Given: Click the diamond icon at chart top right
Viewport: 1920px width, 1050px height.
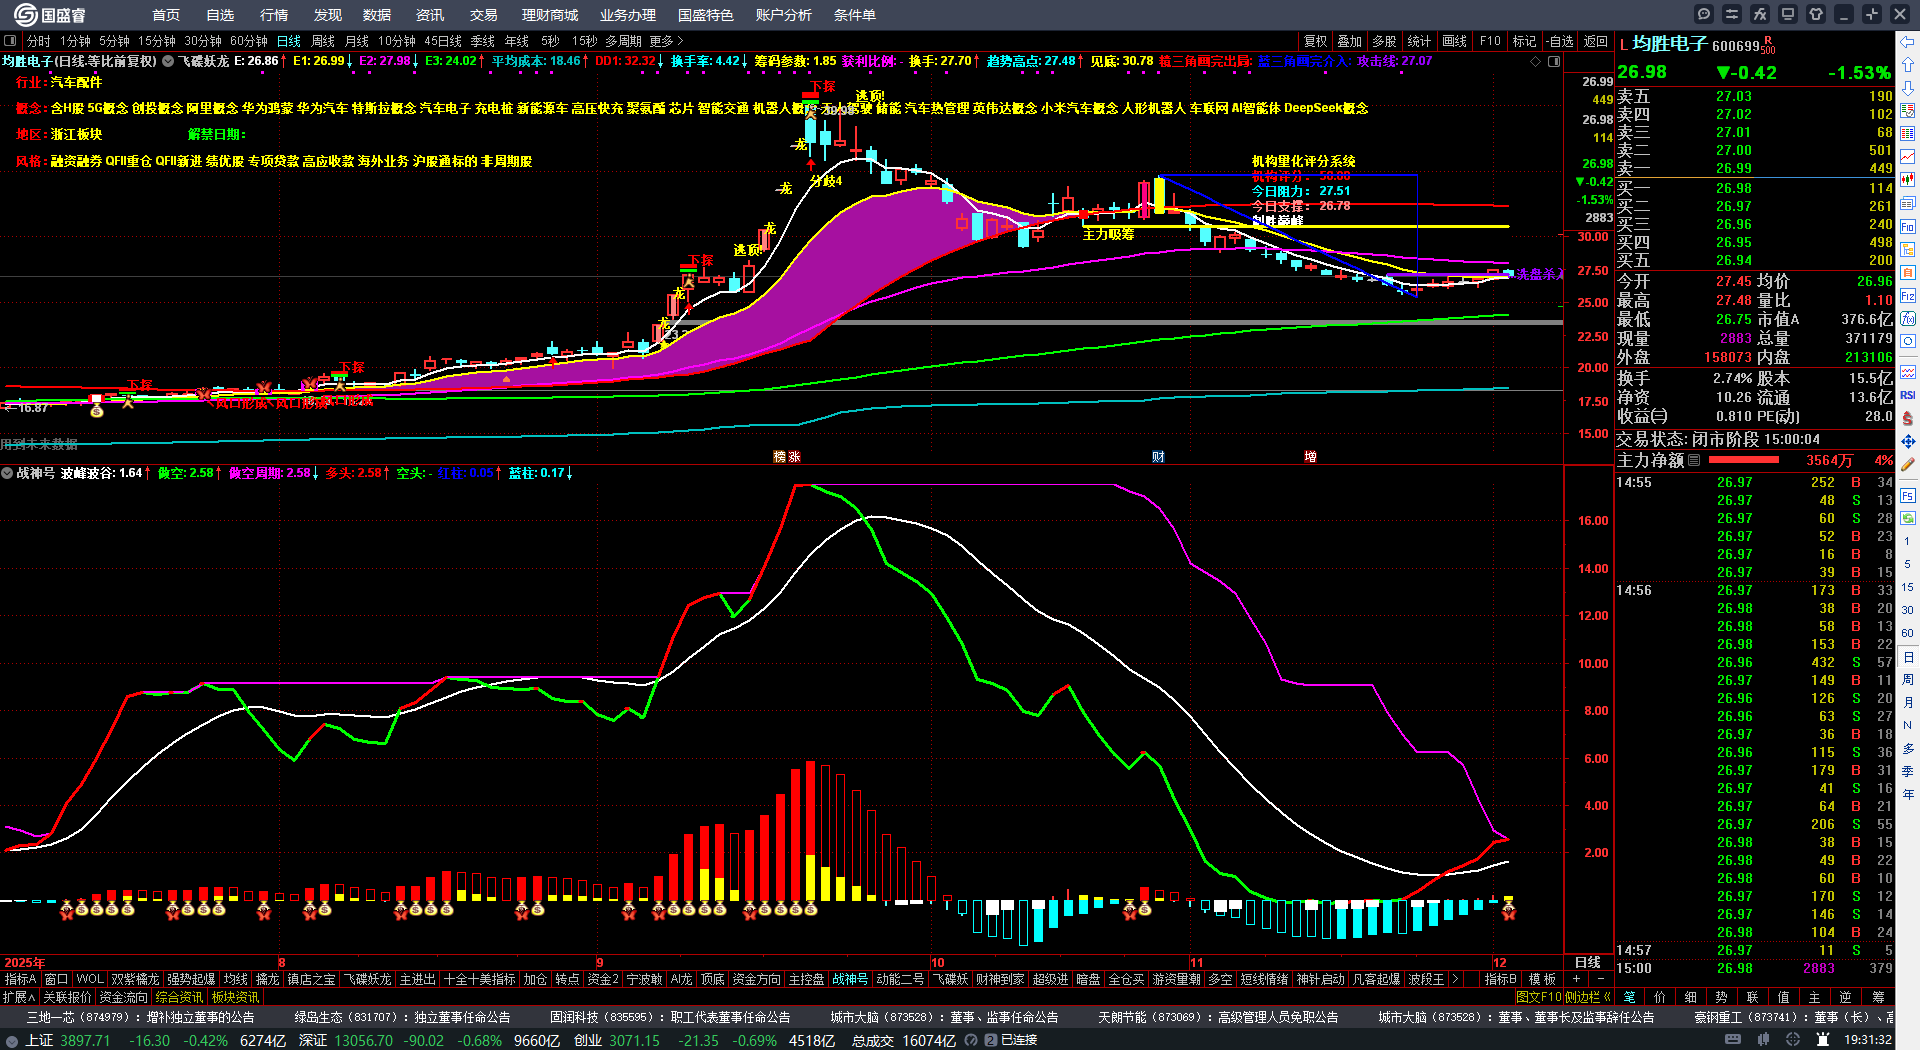Looking at the screenshot, I should pyautogui.click(x=1536, y=61).
